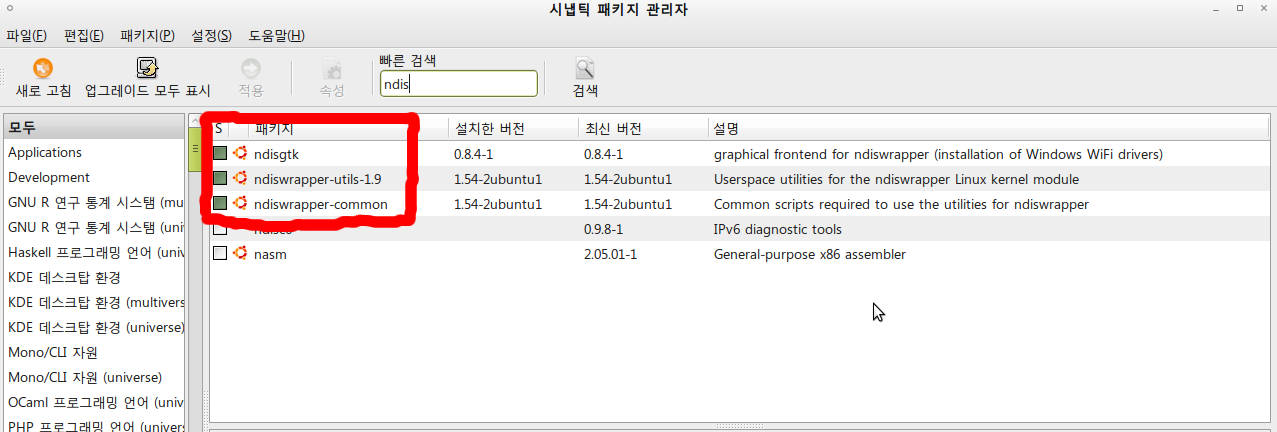
Task: Click the Mark All Upgrades (업그레이드 모두 표시) icon
Action: 148,68
